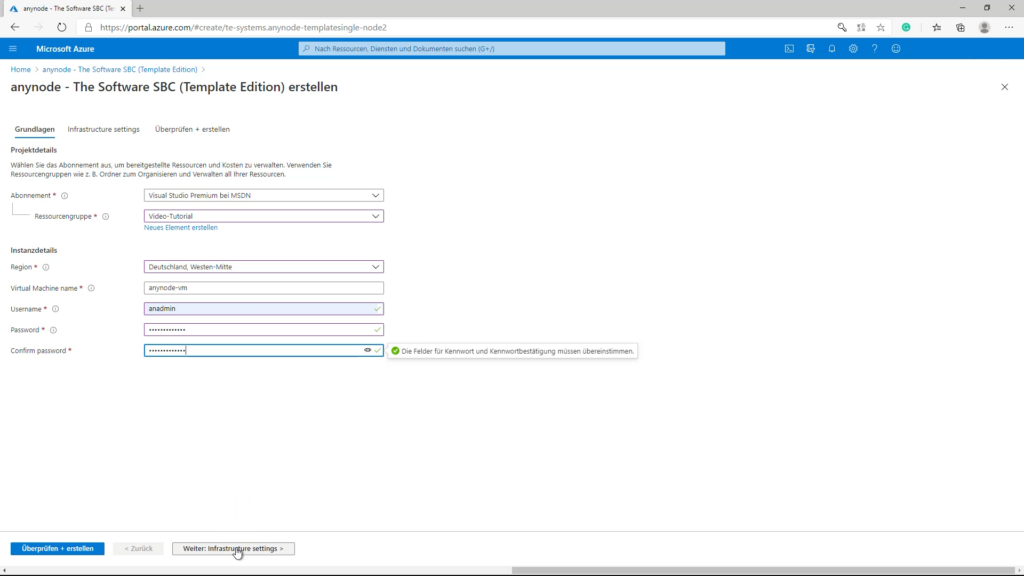This screenshot has height=576, width=1024.
Task: Switch to the Infrastructure settings tab
Action: coord(103,129)
